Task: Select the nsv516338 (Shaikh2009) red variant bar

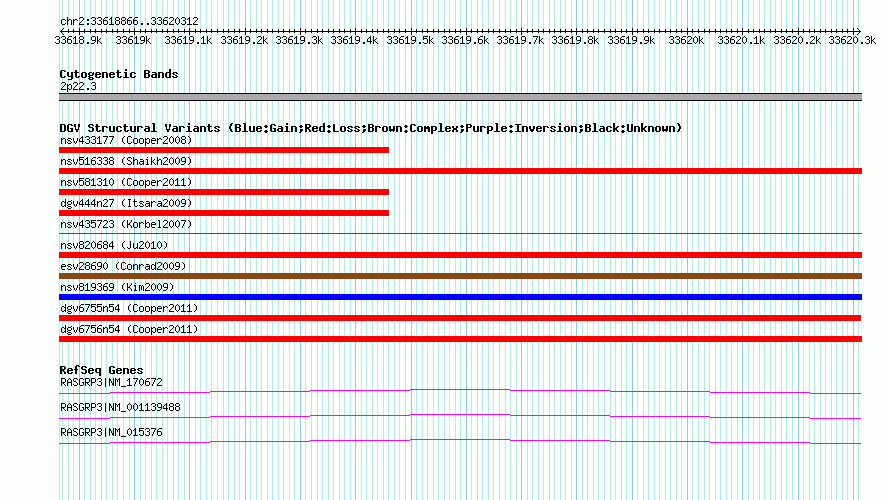Action: point(460,171)
